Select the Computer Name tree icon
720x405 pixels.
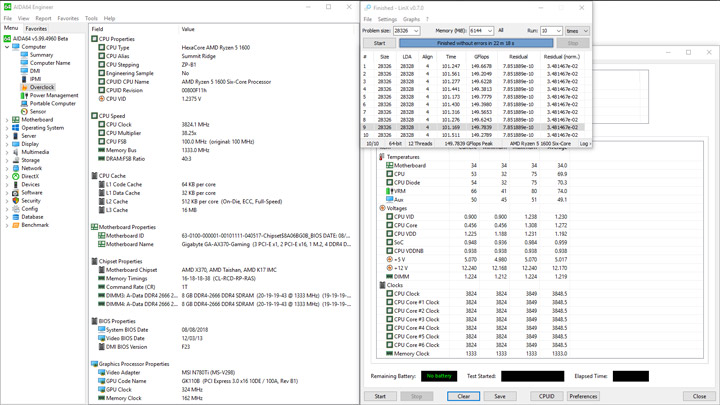coord(24,63)
